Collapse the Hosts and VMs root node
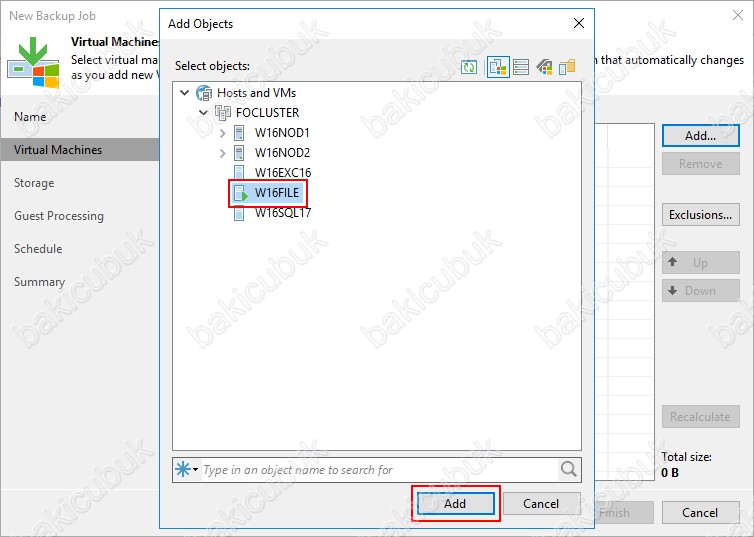Viewport: 754px width, 537px height. coord(184,93)
